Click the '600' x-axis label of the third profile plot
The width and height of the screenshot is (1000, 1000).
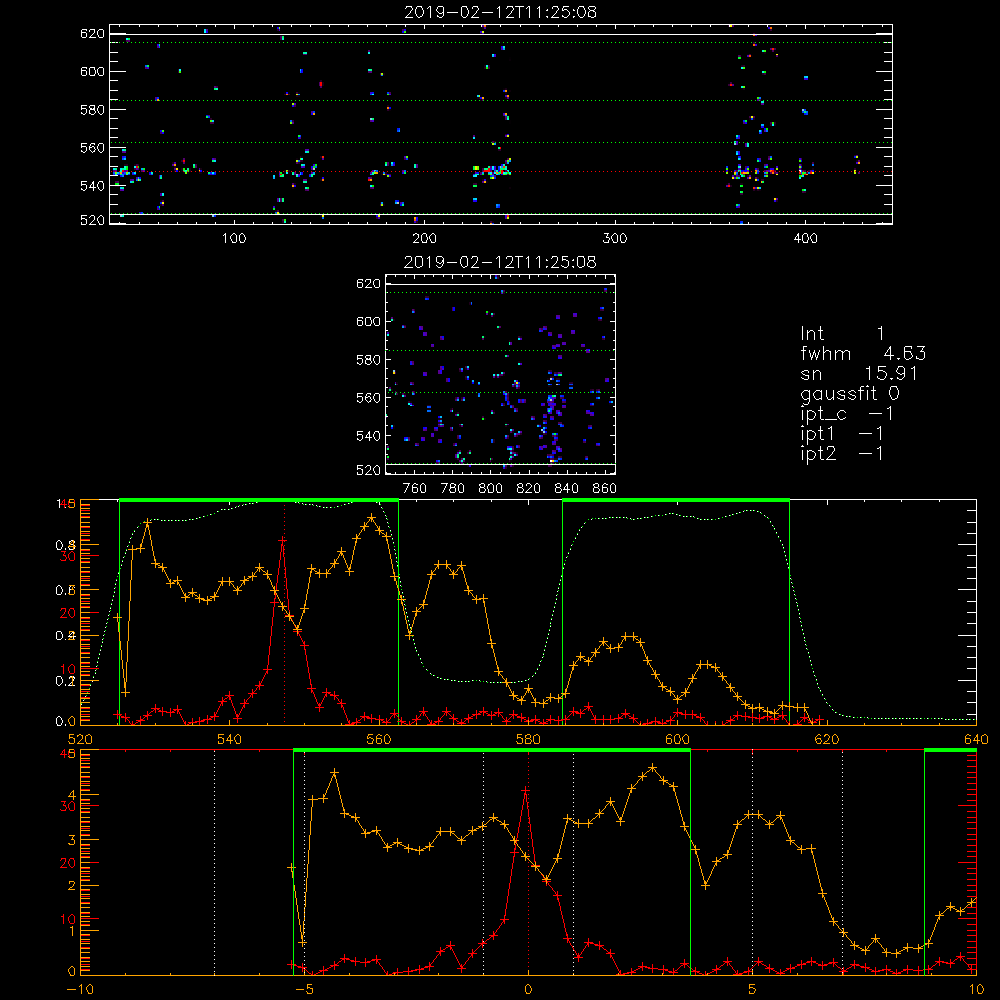[x=677, y=739]
